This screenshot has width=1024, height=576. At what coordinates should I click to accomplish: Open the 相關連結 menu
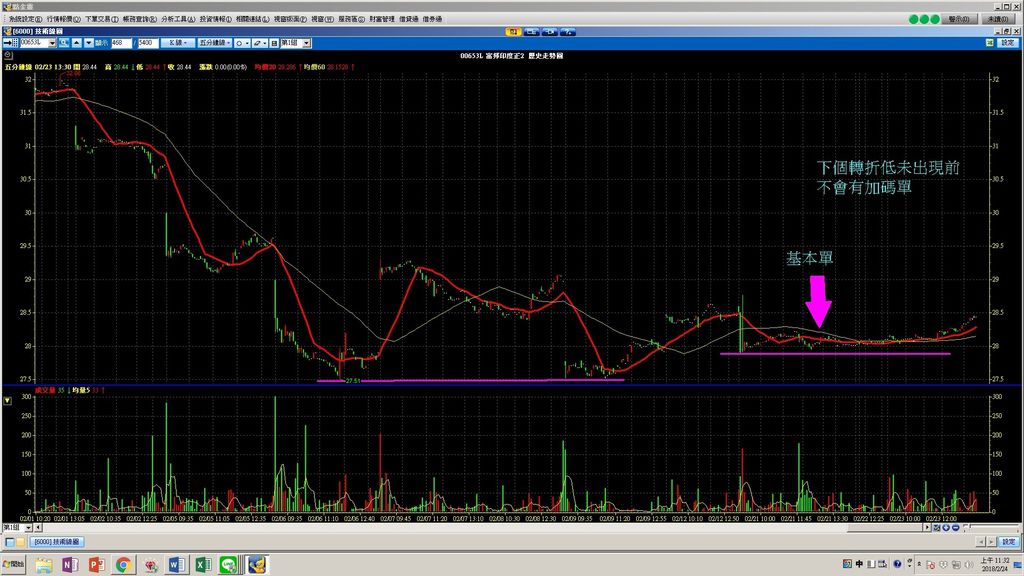click(252, 19)
